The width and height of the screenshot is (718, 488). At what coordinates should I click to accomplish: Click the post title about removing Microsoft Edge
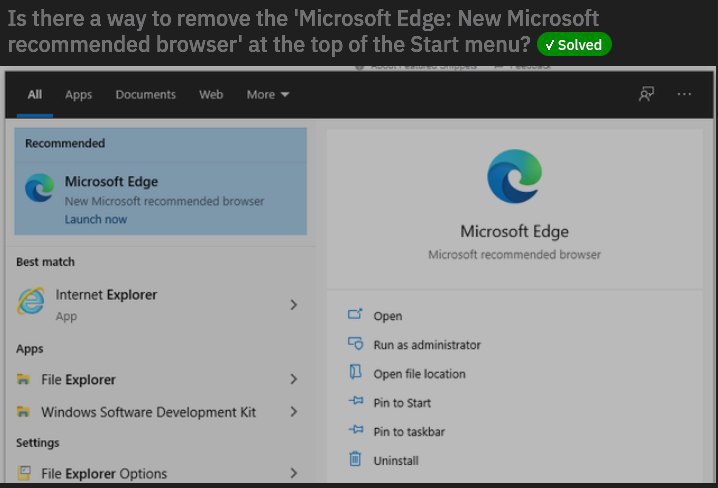(x=304, y=31)
